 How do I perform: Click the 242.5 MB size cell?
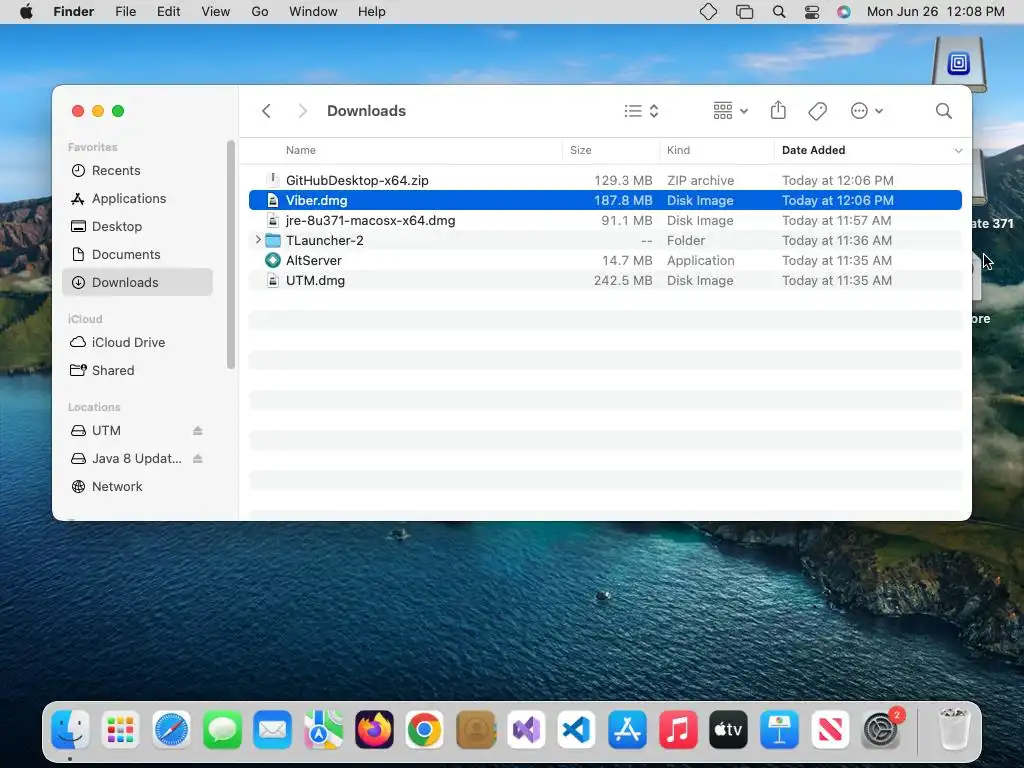tap(623, 281)
